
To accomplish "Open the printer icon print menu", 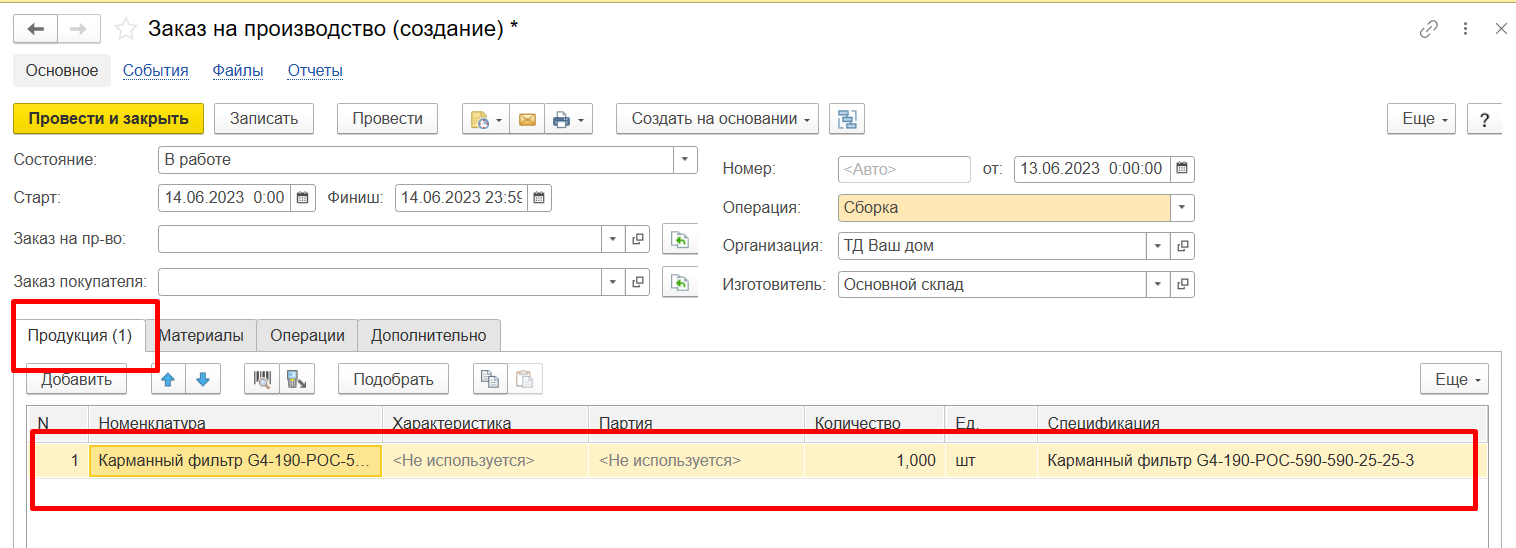I will [569, 119].
